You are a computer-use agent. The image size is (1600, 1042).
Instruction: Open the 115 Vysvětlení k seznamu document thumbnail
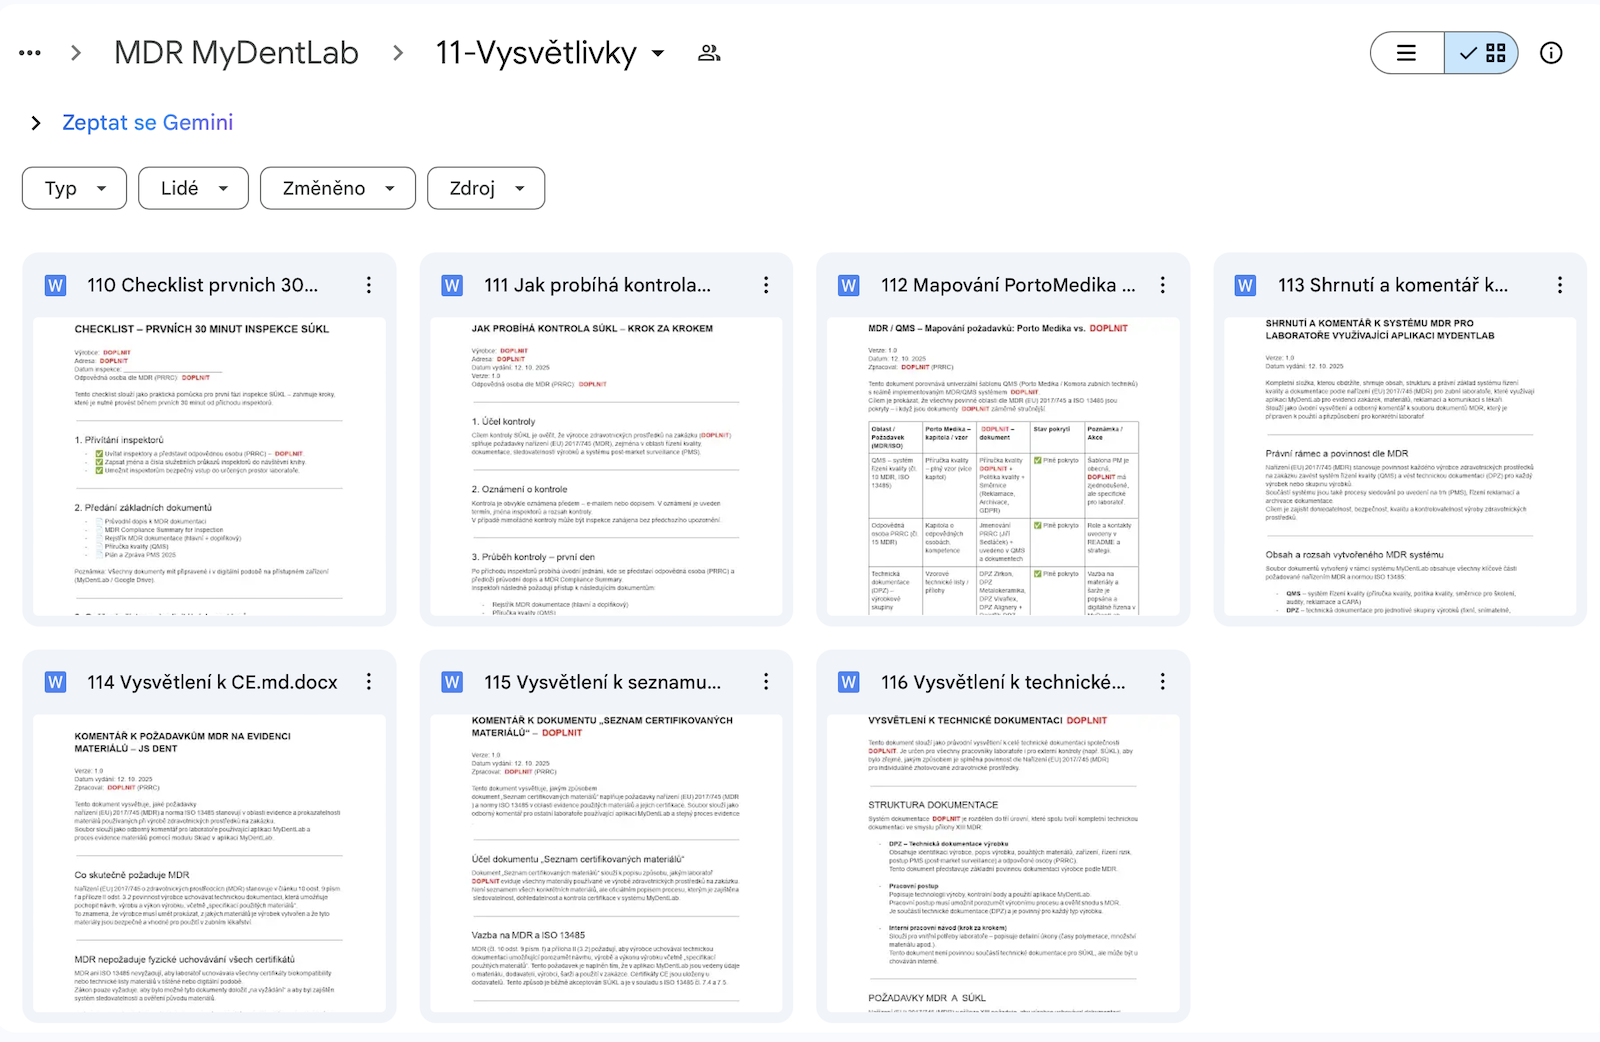(606, 860)
